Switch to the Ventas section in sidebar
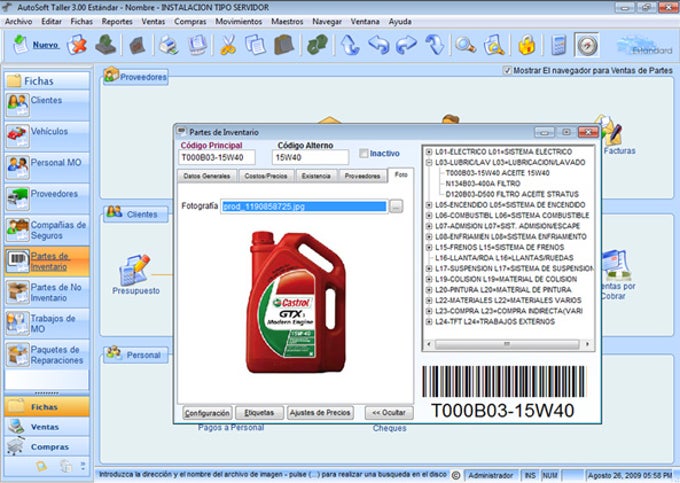Viewport: 680px width, 483px height. (x=47, y=427)
